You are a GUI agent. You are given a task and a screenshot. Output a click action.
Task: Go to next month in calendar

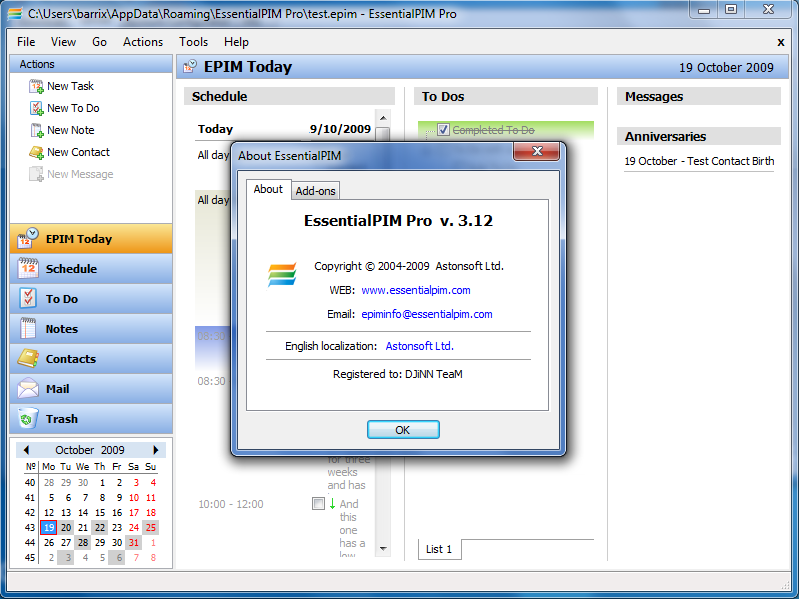pos(156,450)
